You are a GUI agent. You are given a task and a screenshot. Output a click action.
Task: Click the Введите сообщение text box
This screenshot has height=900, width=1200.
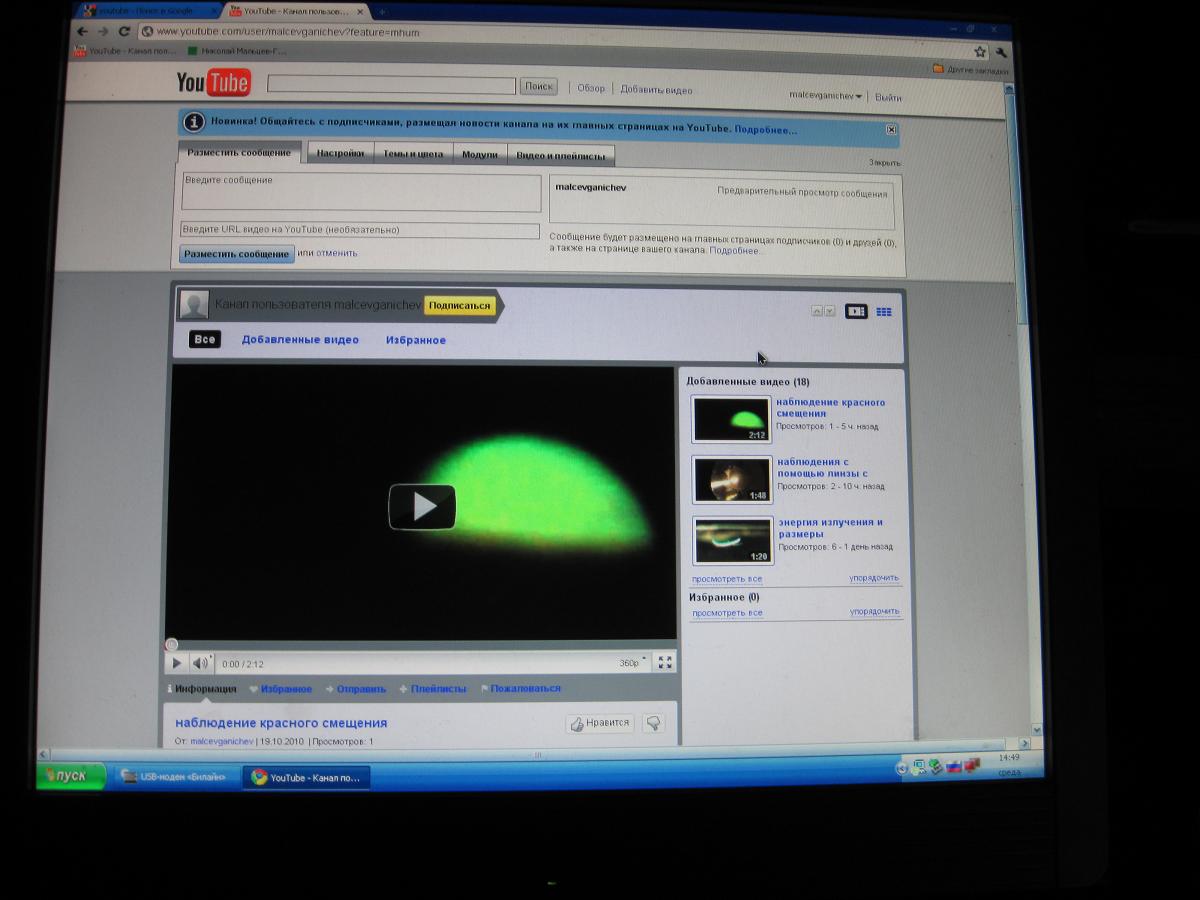361,191
